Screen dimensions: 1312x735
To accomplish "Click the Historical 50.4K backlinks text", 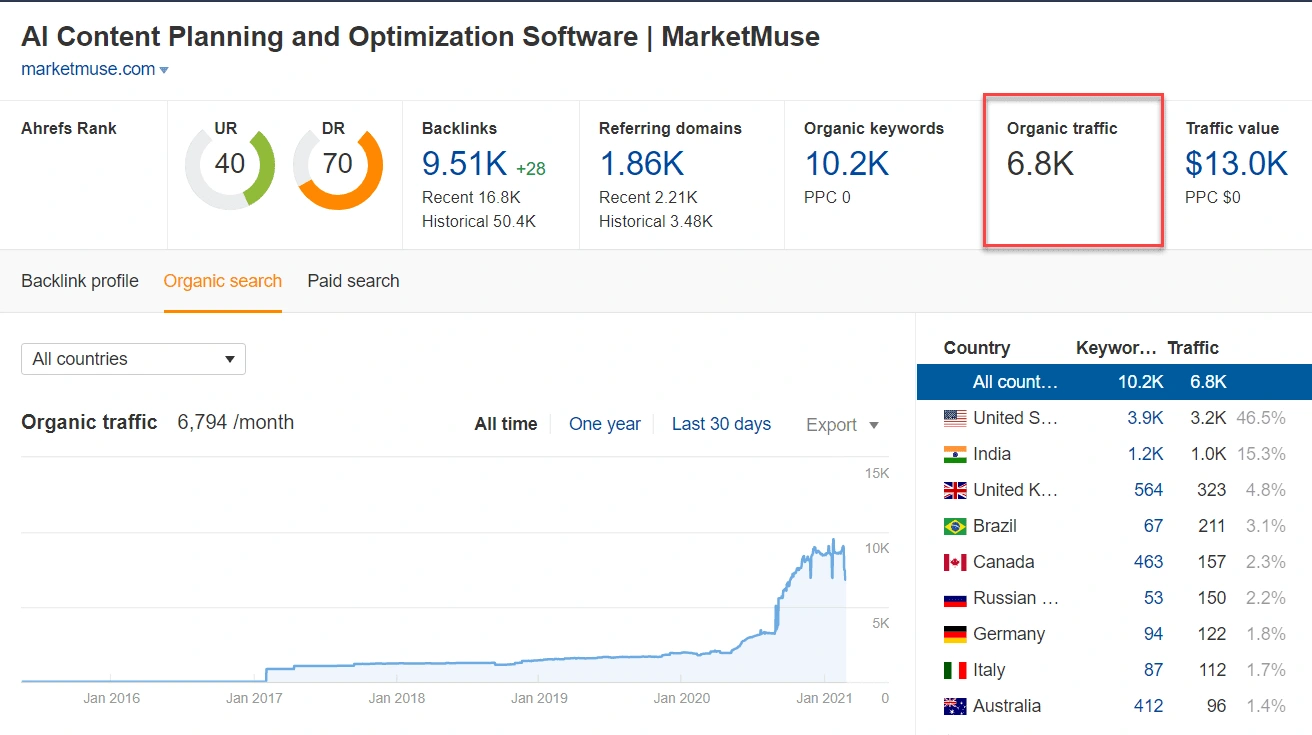I will coord(479,222).
